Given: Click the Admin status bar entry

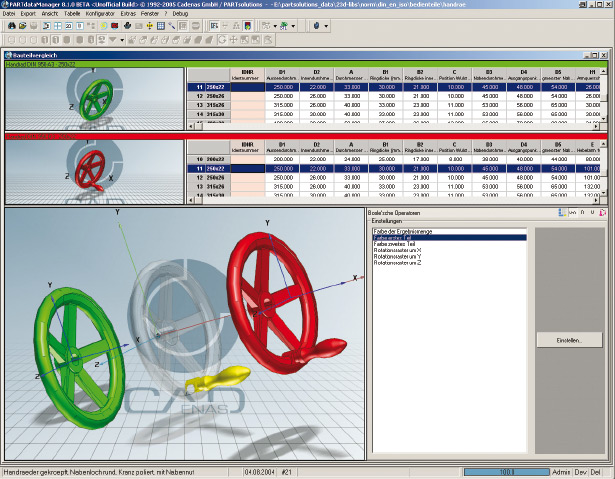Looking at the screenshot, I should (561, 472).
